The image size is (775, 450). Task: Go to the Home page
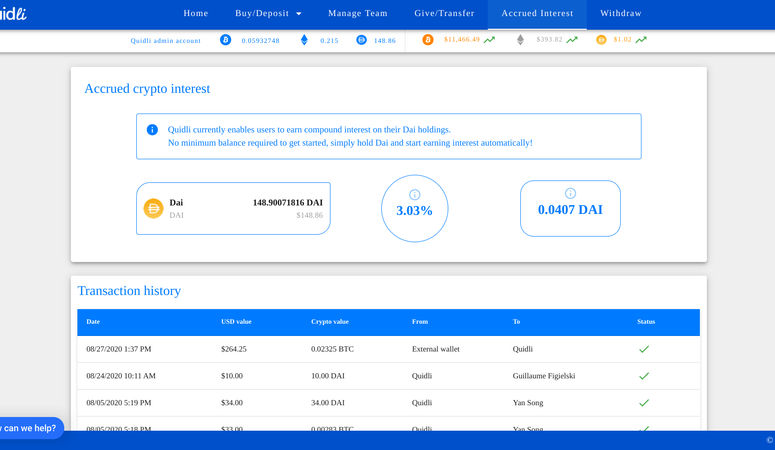pos(196,13)
